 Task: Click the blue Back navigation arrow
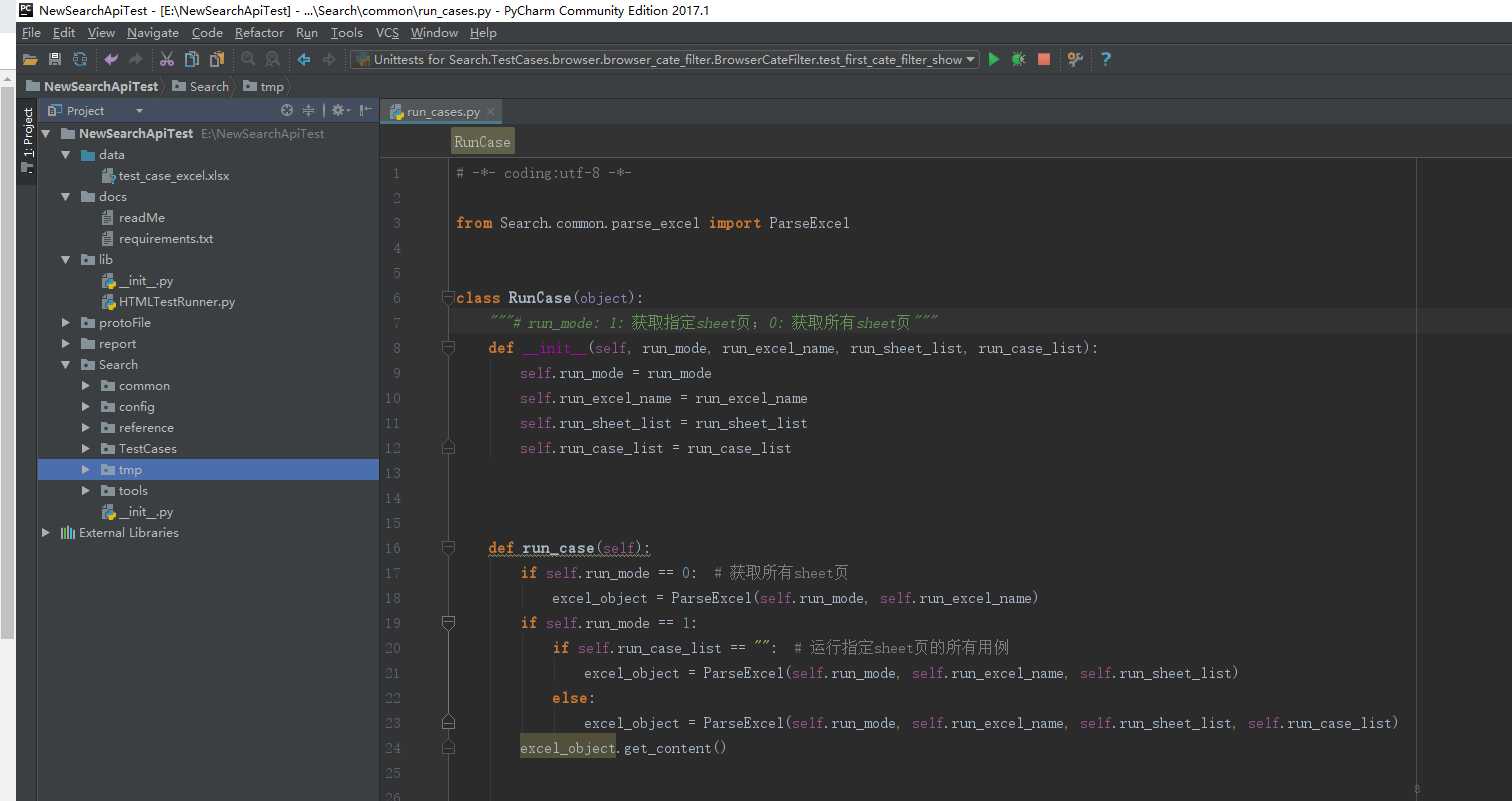click(304, 60)
